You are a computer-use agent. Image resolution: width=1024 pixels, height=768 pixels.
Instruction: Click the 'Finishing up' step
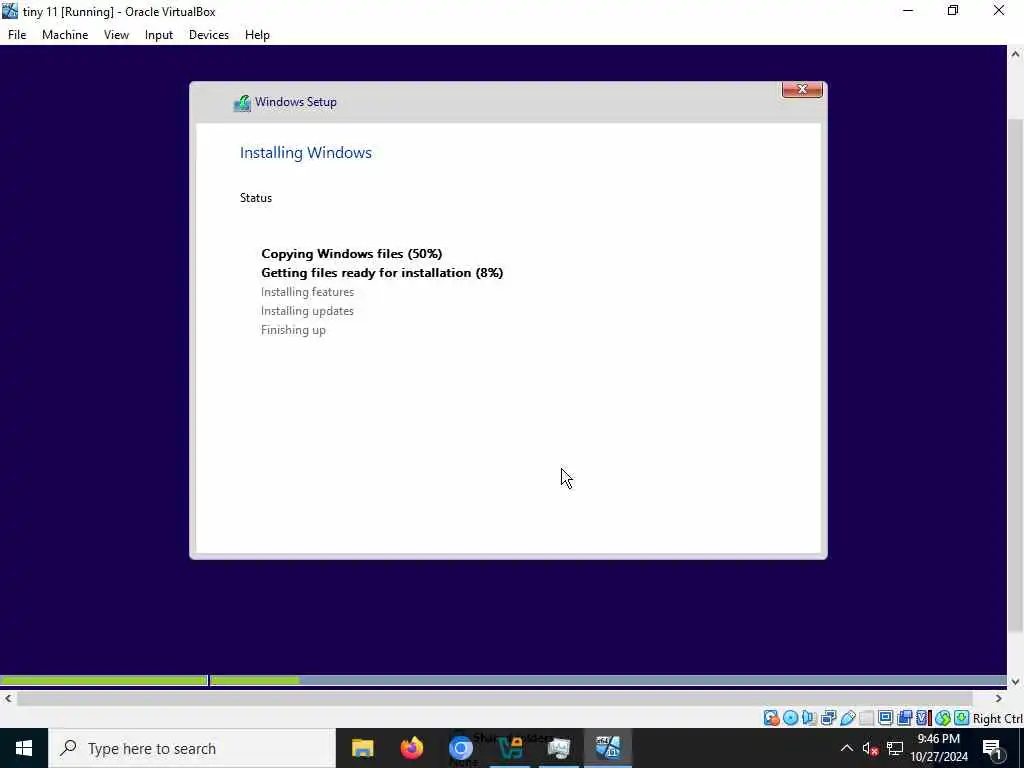[x=293, y=330]
